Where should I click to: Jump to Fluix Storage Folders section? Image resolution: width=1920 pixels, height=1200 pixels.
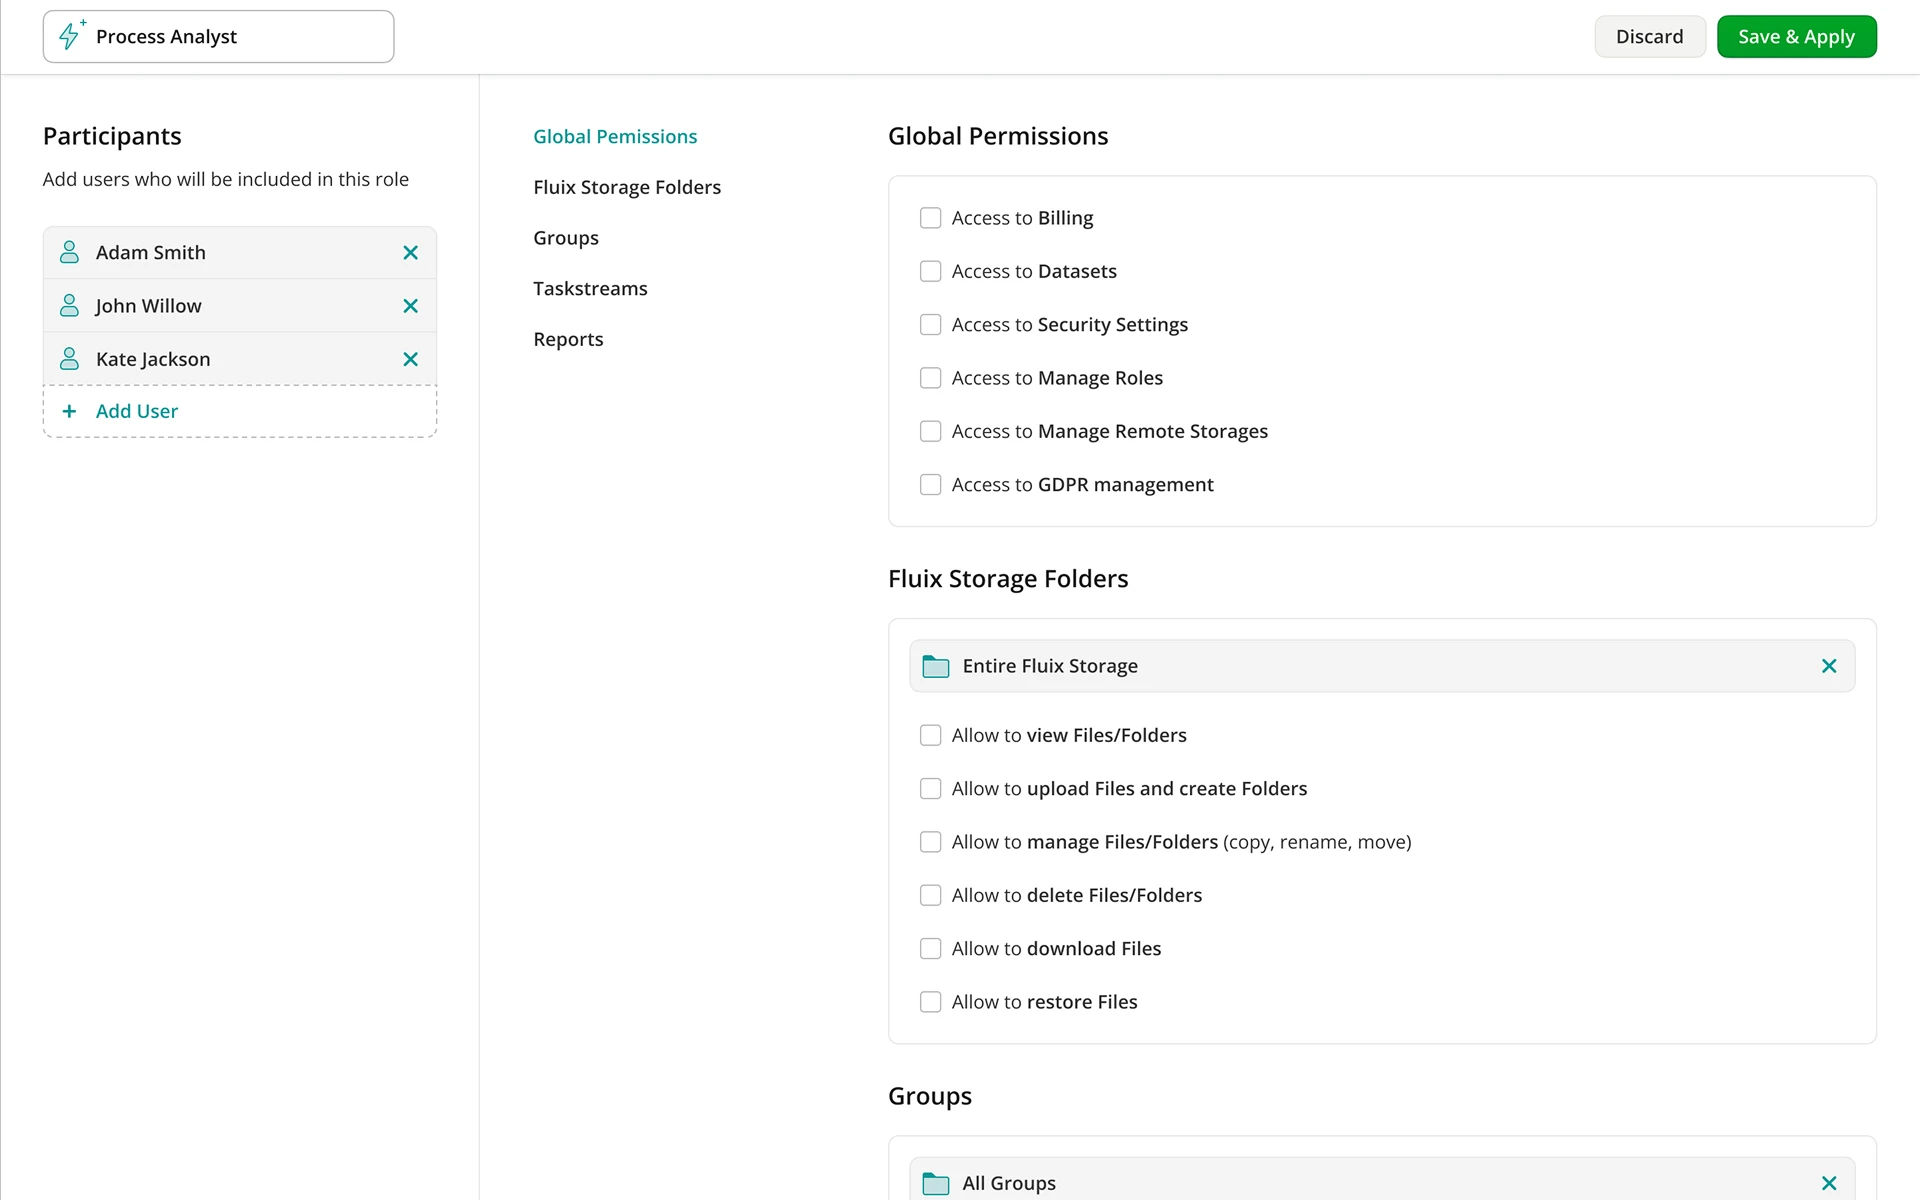pos(626,187)
